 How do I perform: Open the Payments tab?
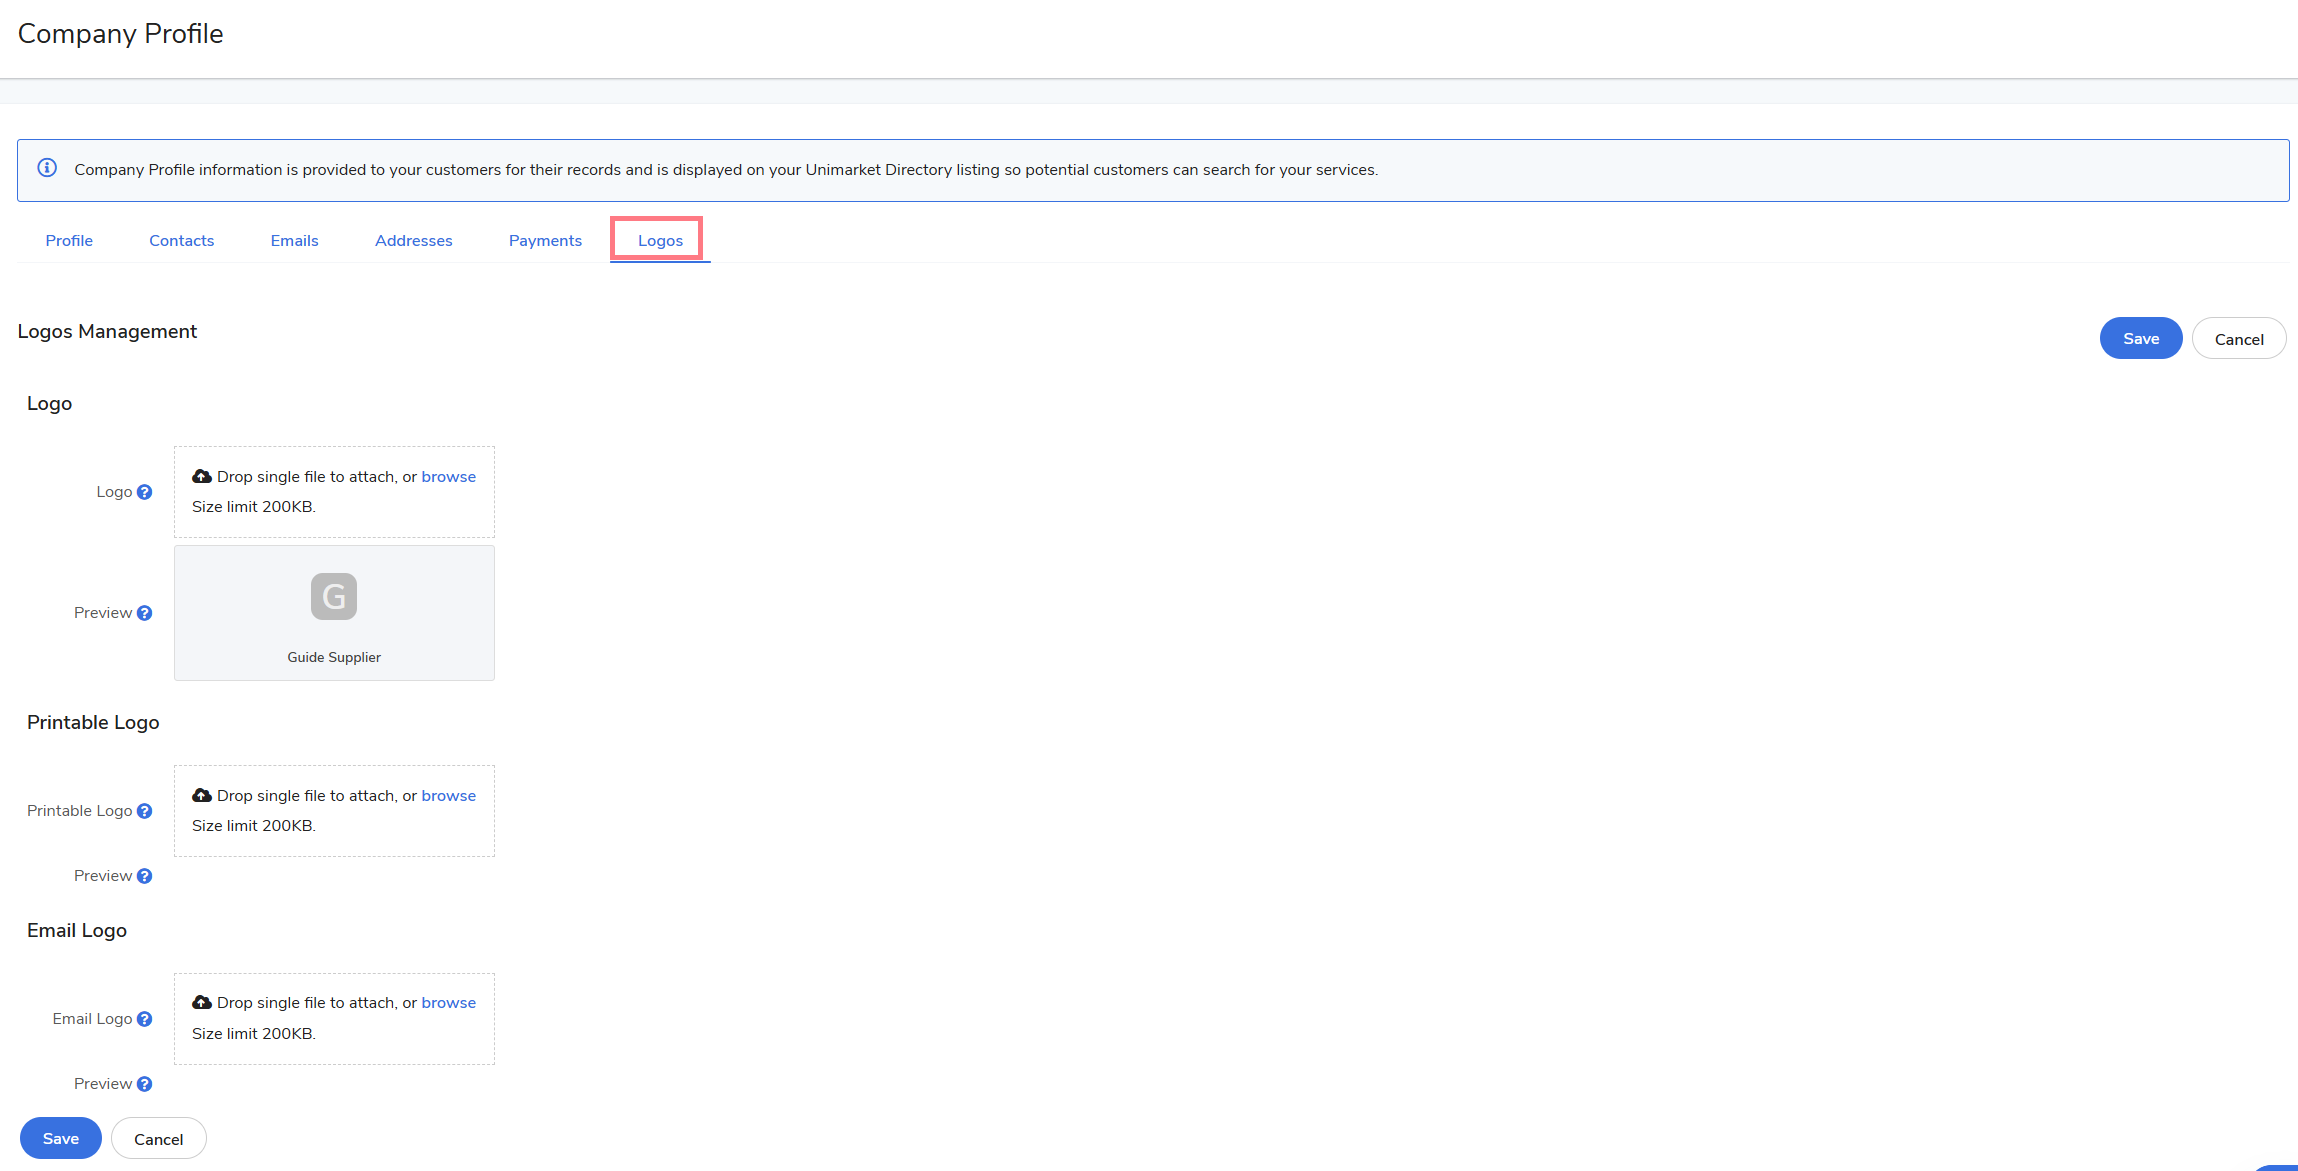(545, 241)
